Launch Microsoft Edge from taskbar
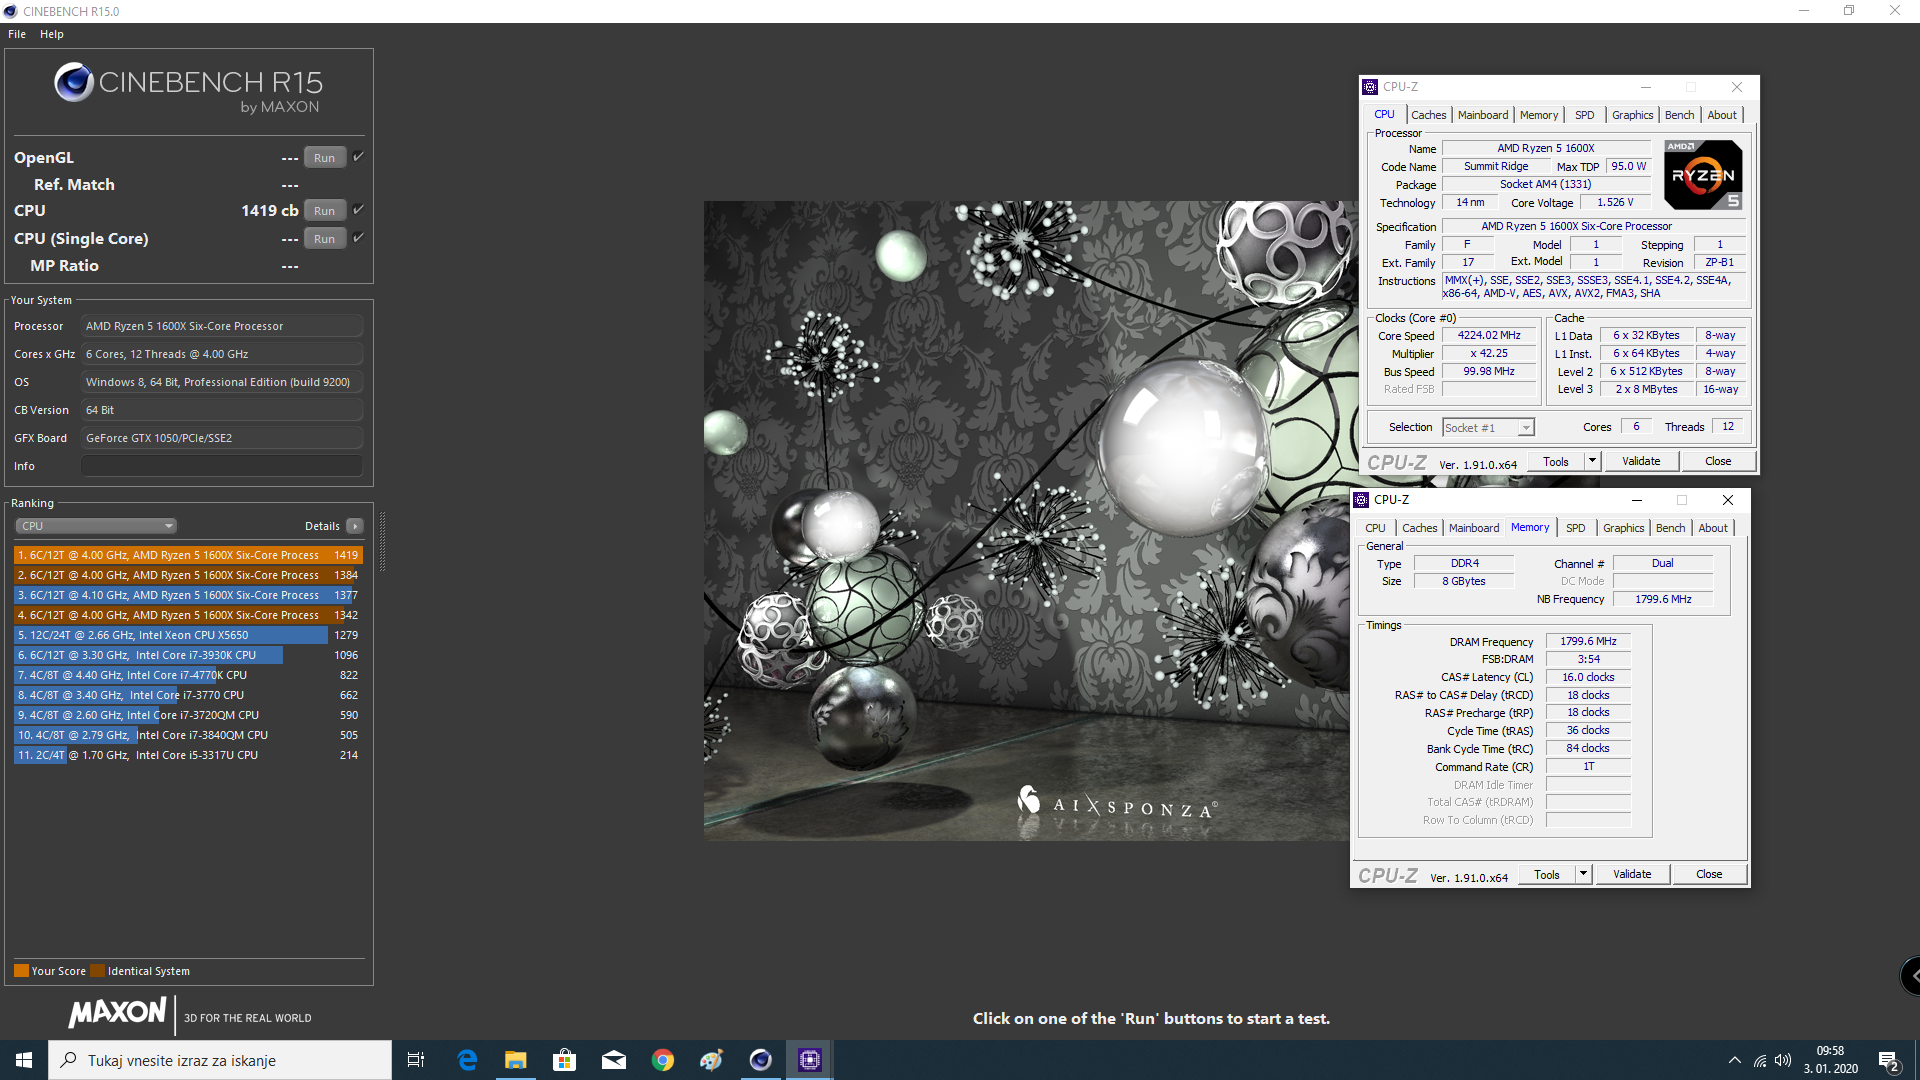 [467, 1060]
